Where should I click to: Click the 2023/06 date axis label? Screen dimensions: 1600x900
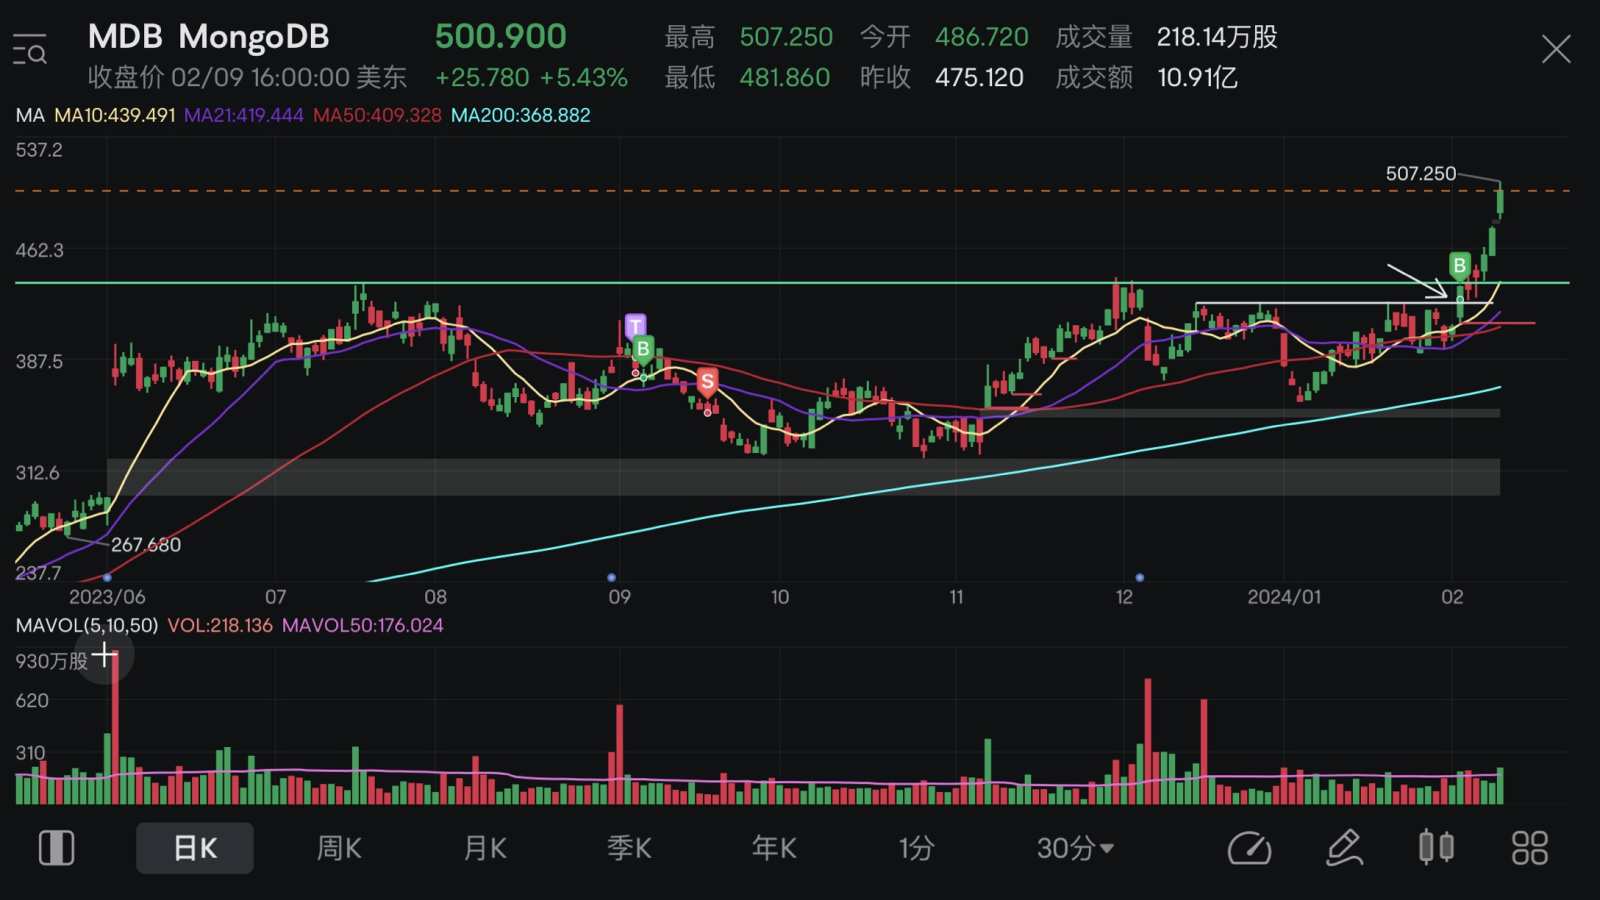(x=107, y=597)
